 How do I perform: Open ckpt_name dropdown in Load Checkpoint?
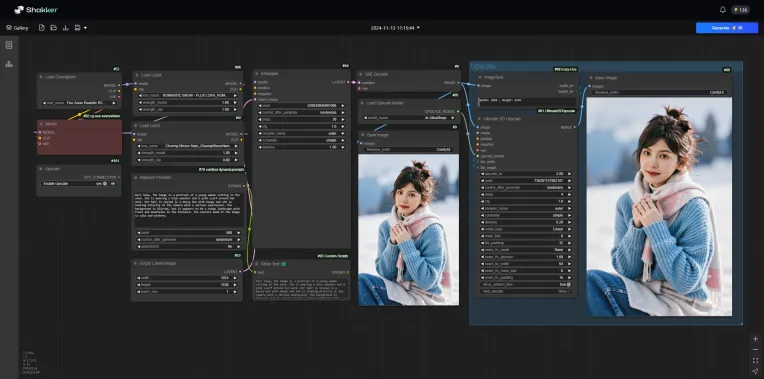point(79,103)
